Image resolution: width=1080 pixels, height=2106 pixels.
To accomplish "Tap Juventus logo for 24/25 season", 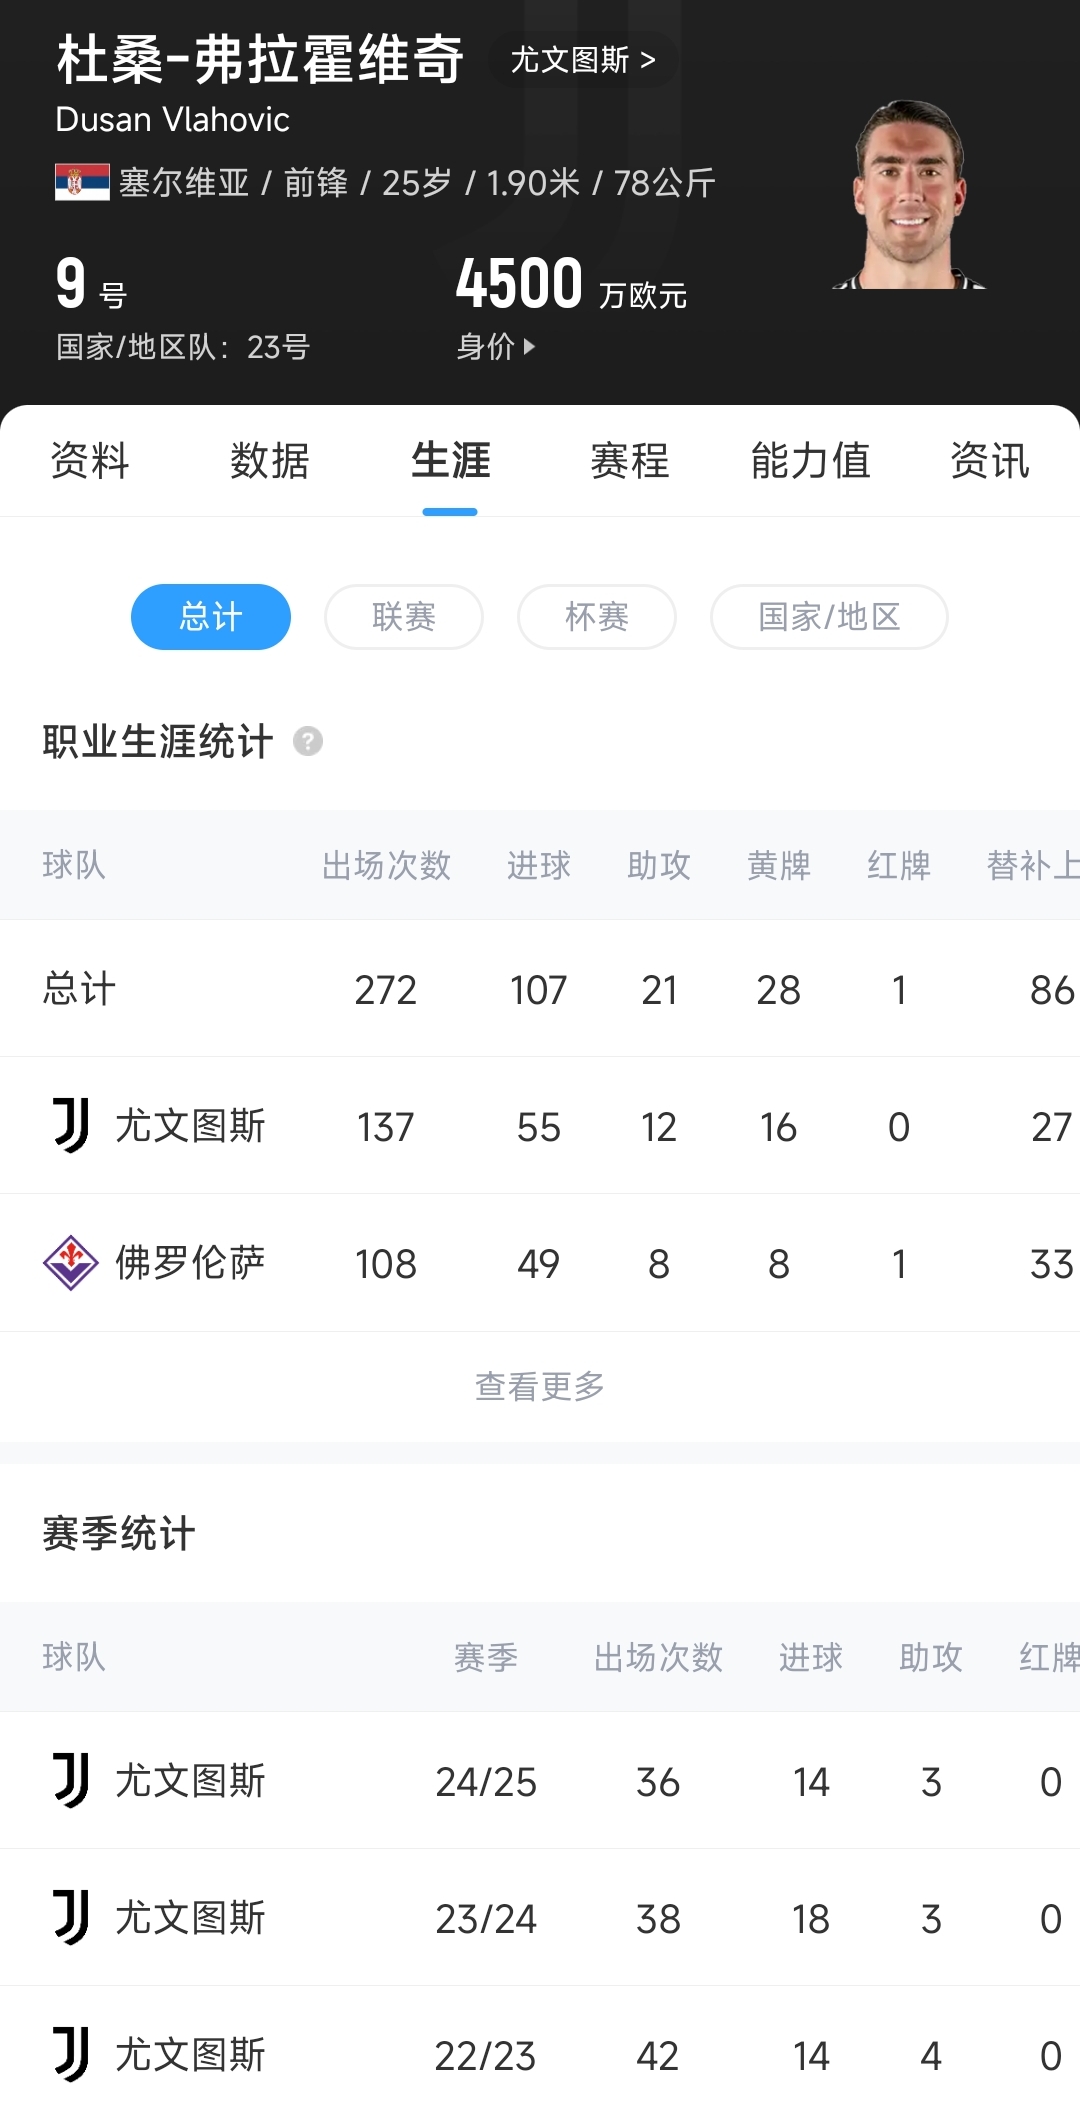I will point(71,1781).
